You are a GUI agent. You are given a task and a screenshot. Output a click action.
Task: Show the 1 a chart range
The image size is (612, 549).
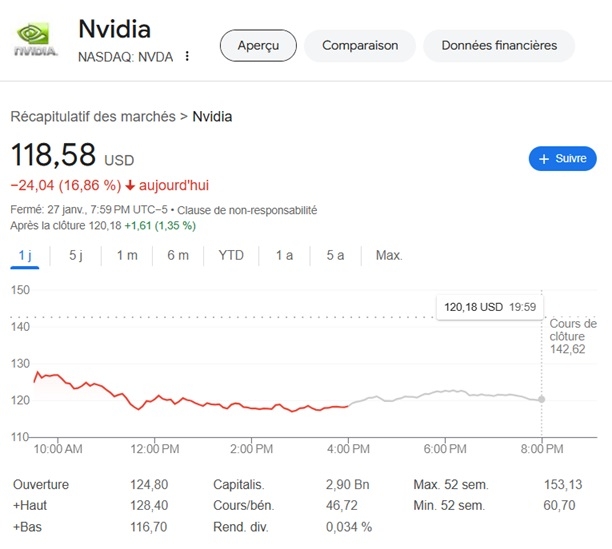click(x=284, y=255)
